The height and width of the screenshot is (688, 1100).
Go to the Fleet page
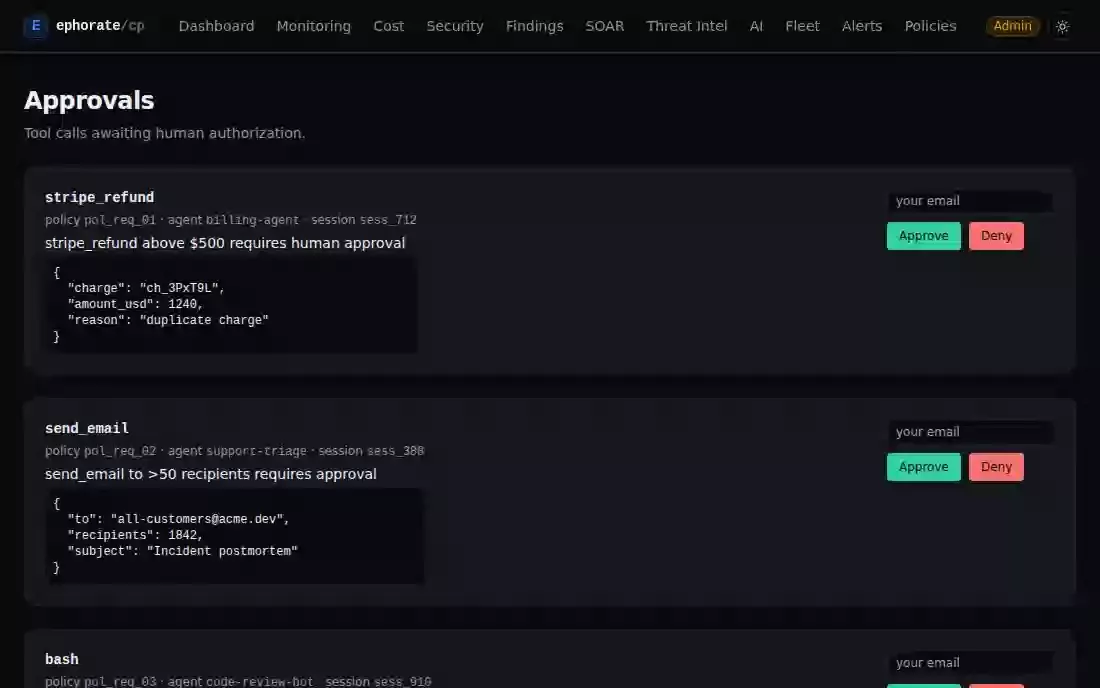tap(803, 26)
